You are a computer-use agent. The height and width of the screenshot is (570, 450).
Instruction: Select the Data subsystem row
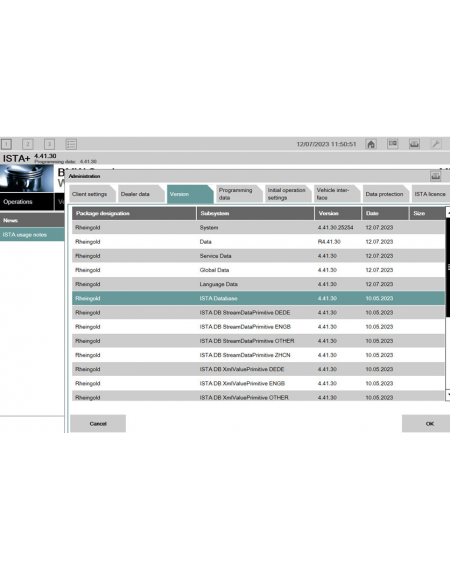[x=258, y=242]
